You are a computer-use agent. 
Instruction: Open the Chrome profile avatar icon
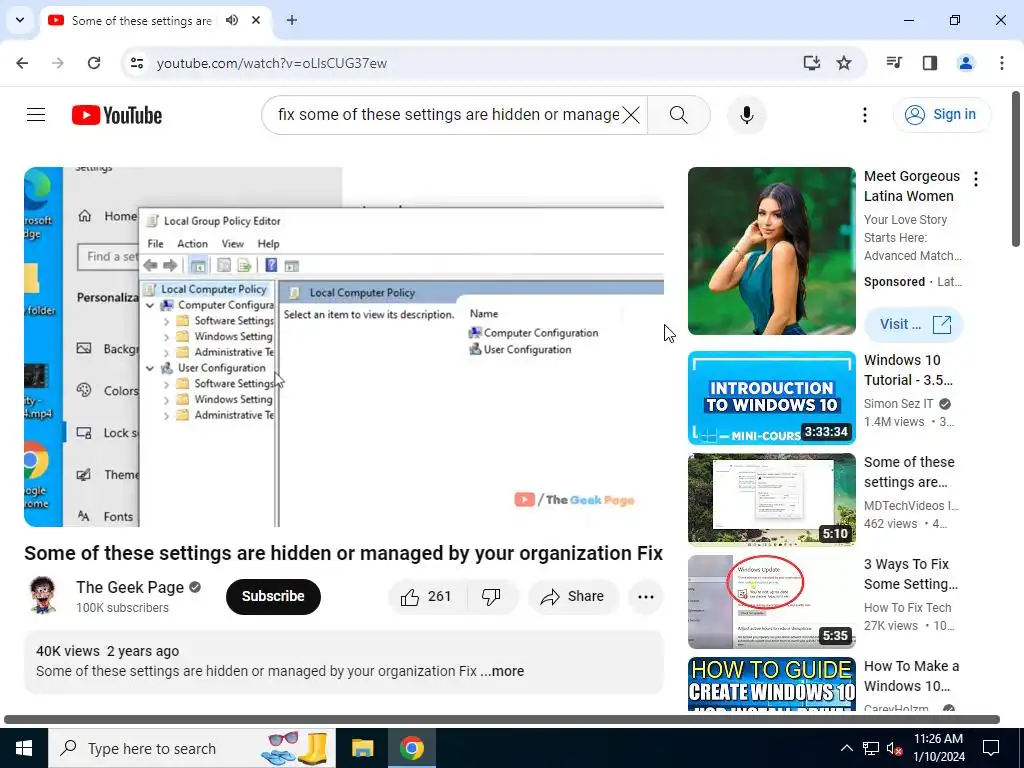(966, 63)
